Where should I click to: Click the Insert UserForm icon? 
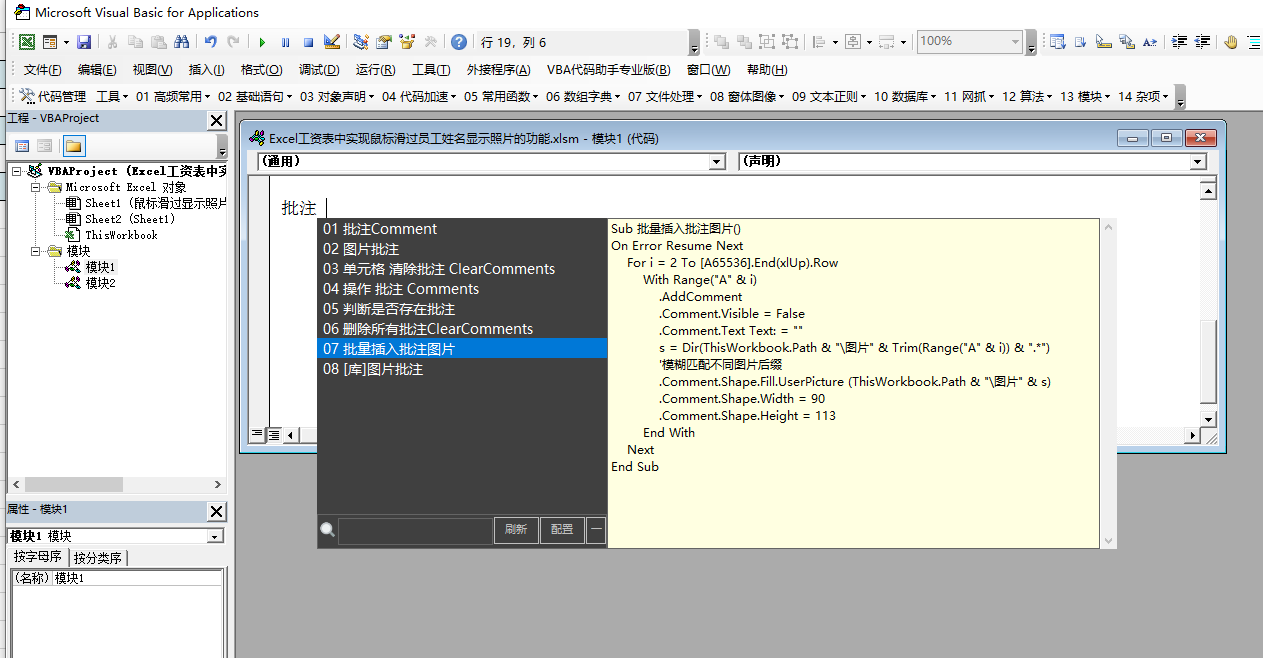coord(50,42)
